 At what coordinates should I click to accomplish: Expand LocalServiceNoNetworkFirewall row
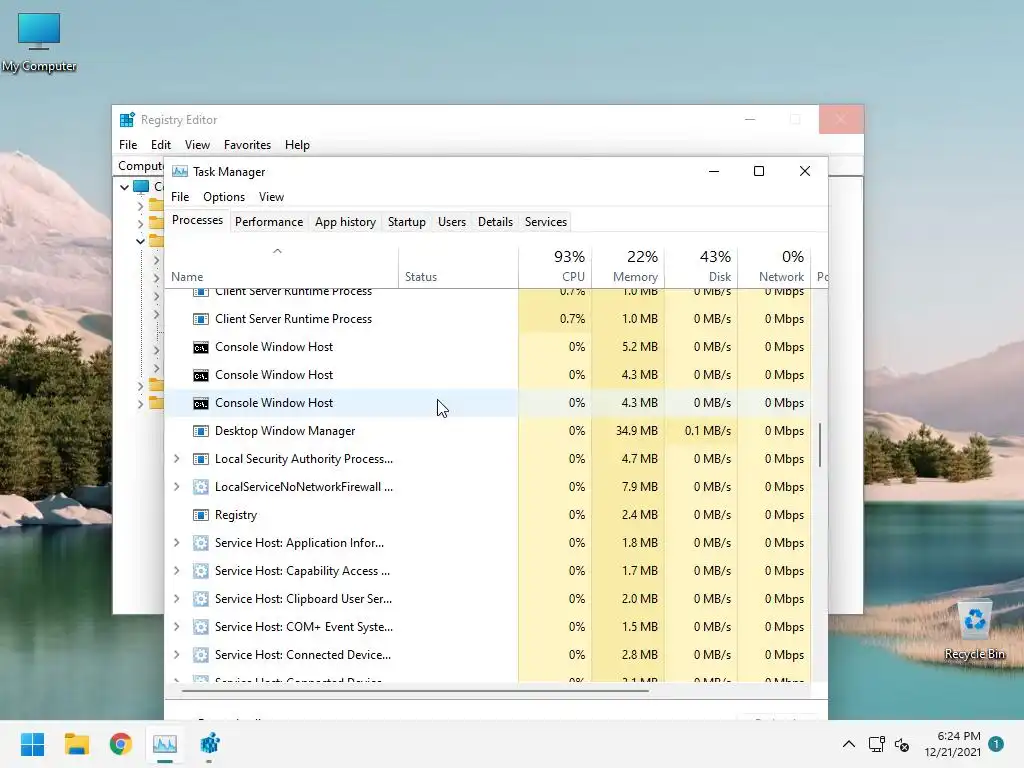click(x=176, y=487)
